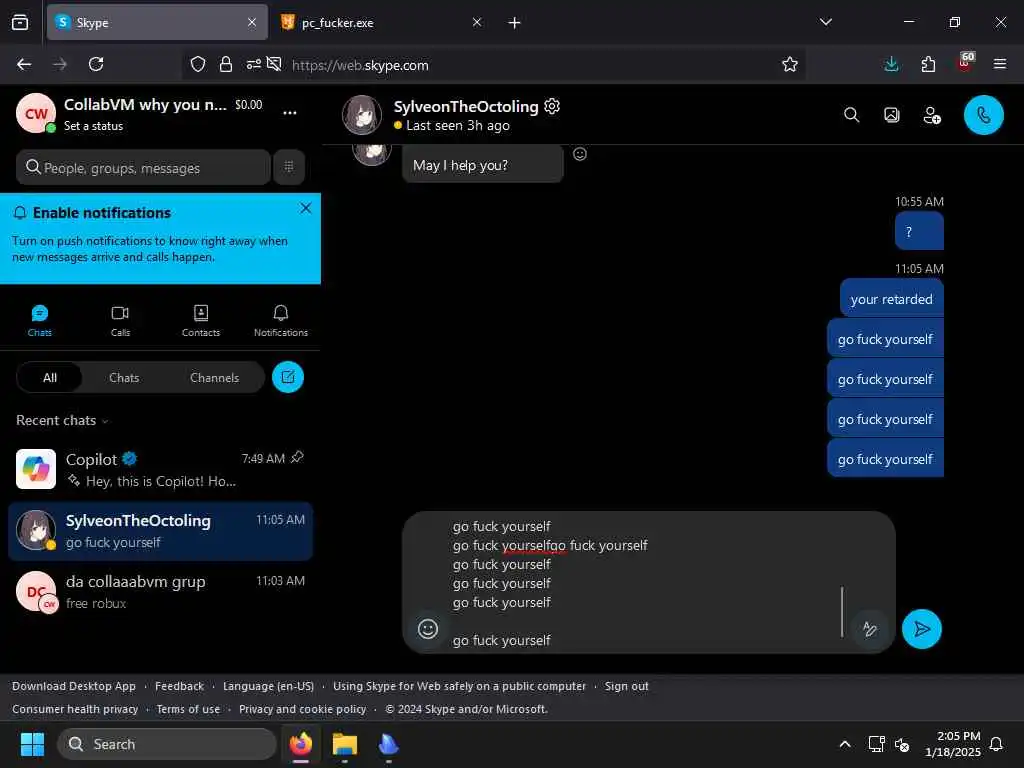
Task: Select the Chats filter pill
Action: click(124, 377)
